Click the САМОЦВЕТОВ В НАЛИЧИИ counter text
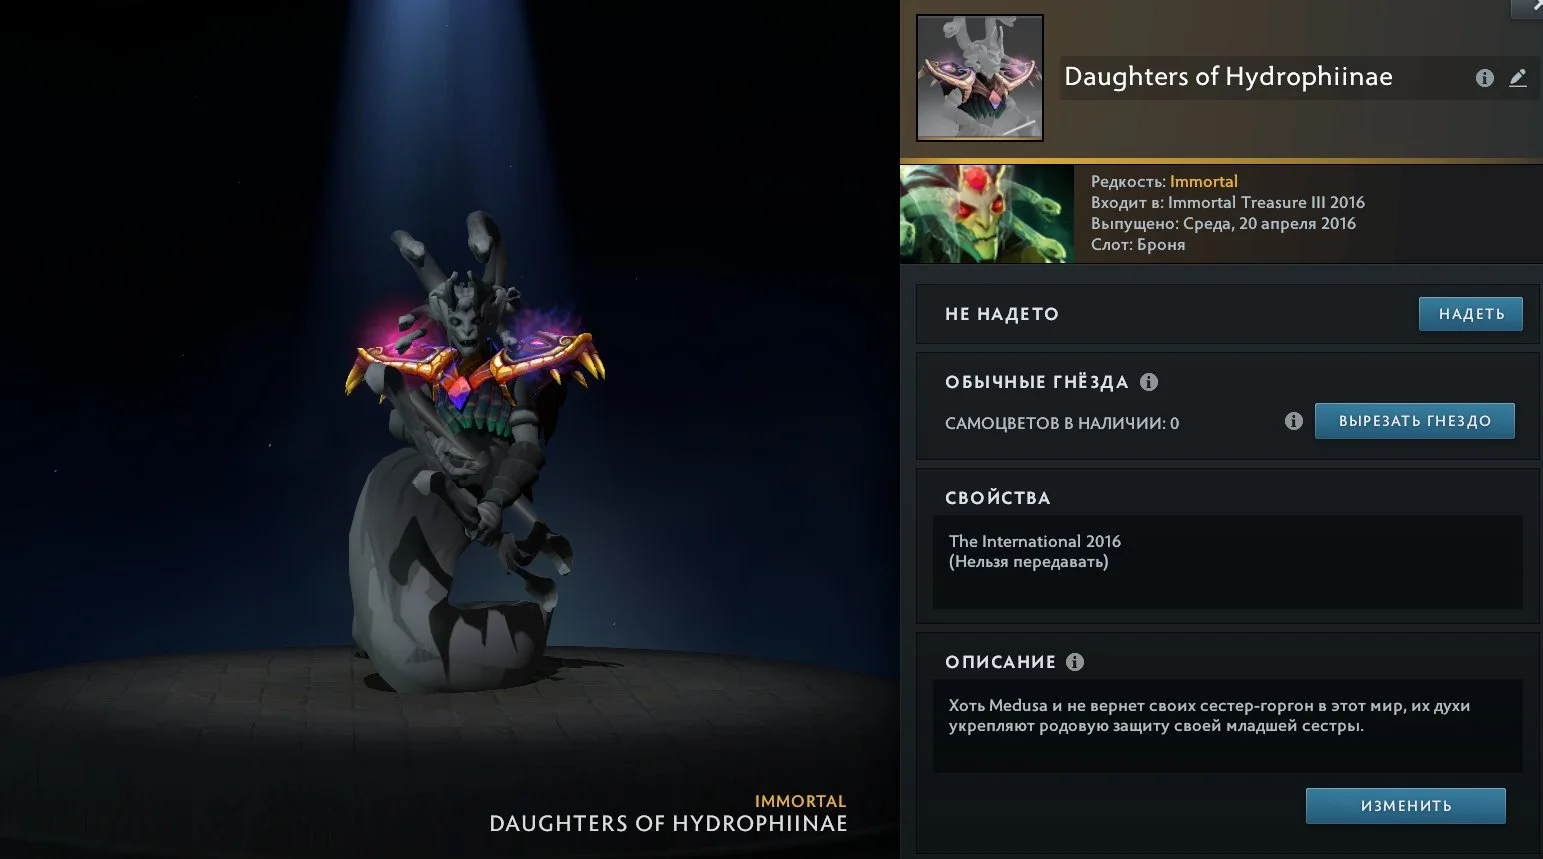1543x859 pixels. (1062, 423)
